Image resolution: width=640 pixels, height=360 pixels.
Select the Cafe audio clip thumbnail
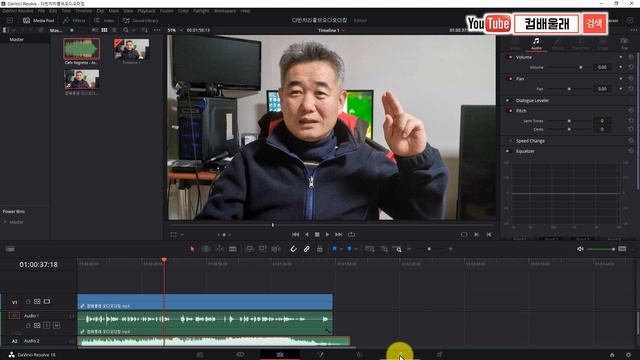81,49
